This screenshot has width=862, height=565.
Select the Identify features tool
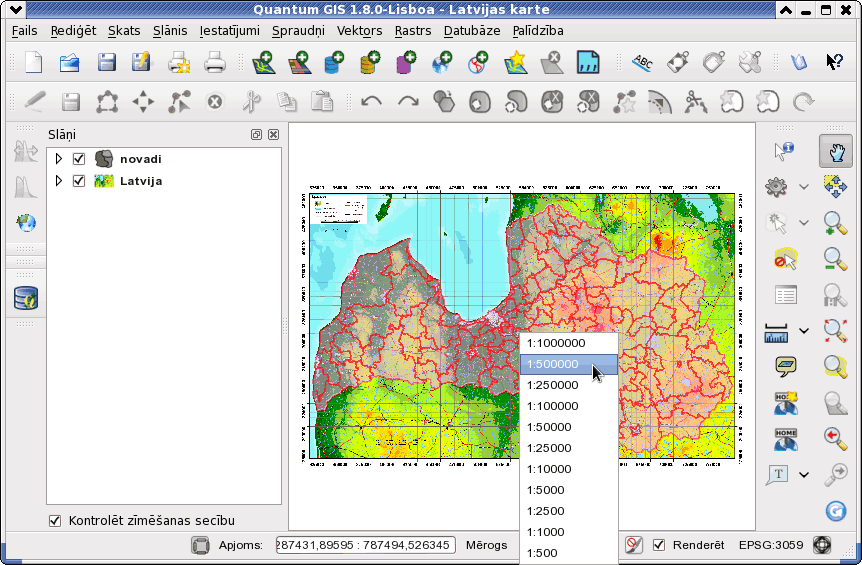(783, 151)
